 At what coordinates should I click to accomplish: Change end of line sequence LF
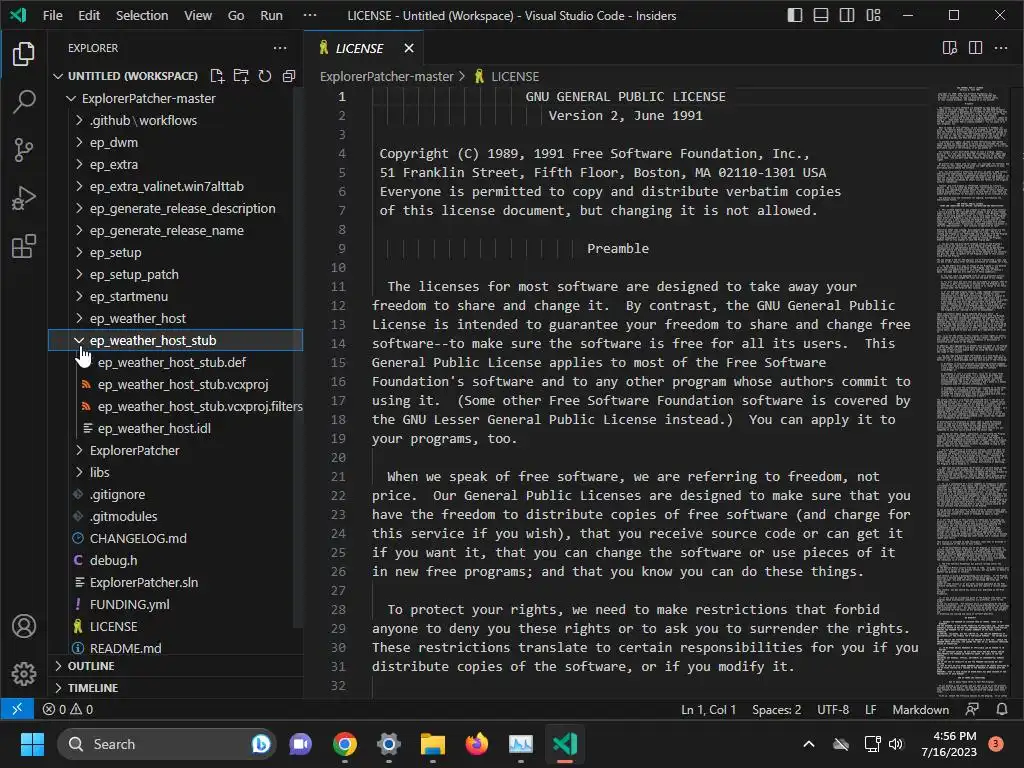click(871, 709)
